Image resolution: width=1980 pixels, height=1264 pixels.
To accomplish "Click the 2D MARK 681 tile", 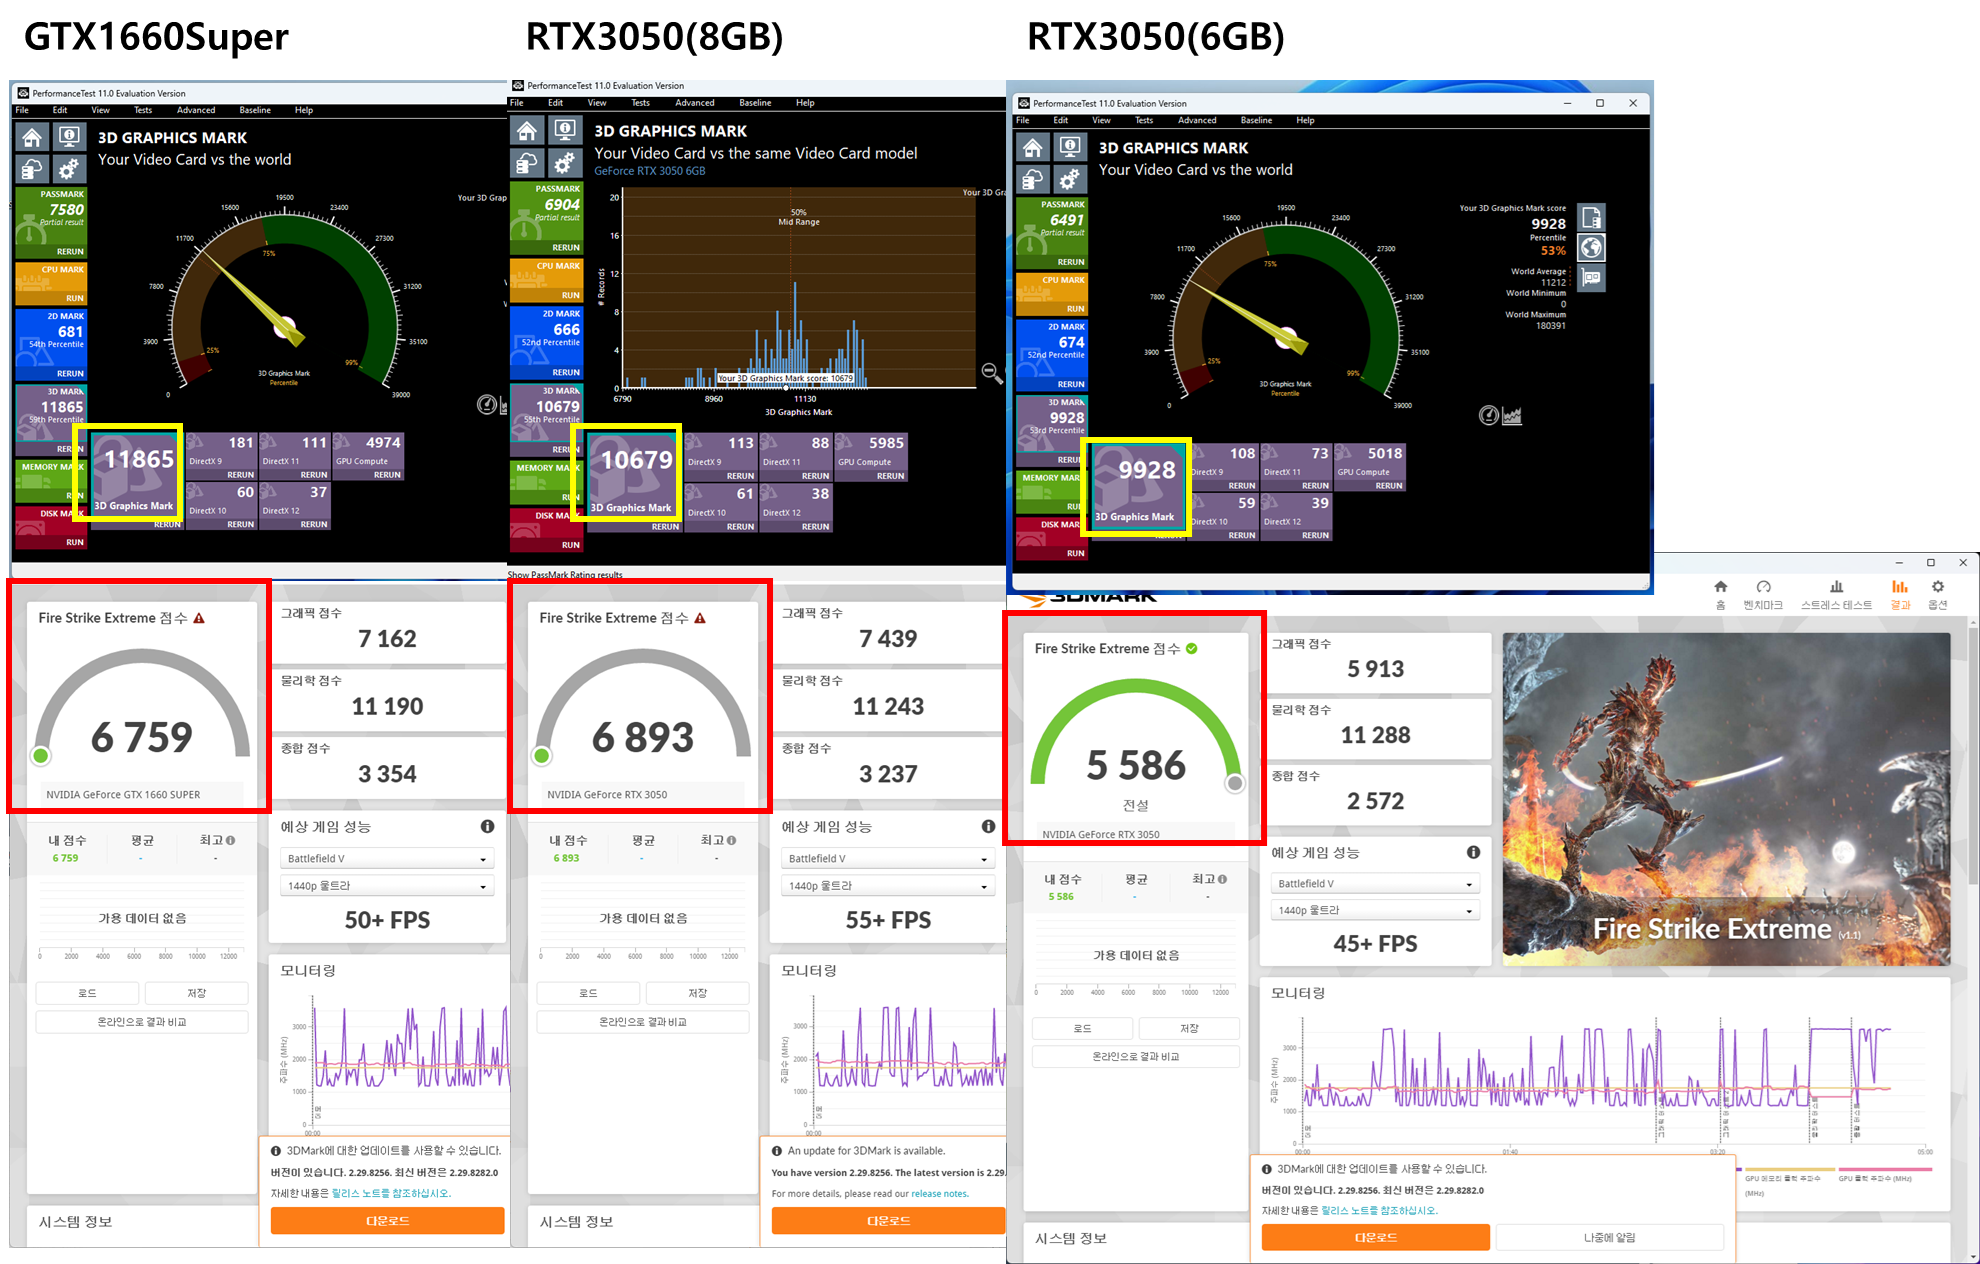I will 51,345.
